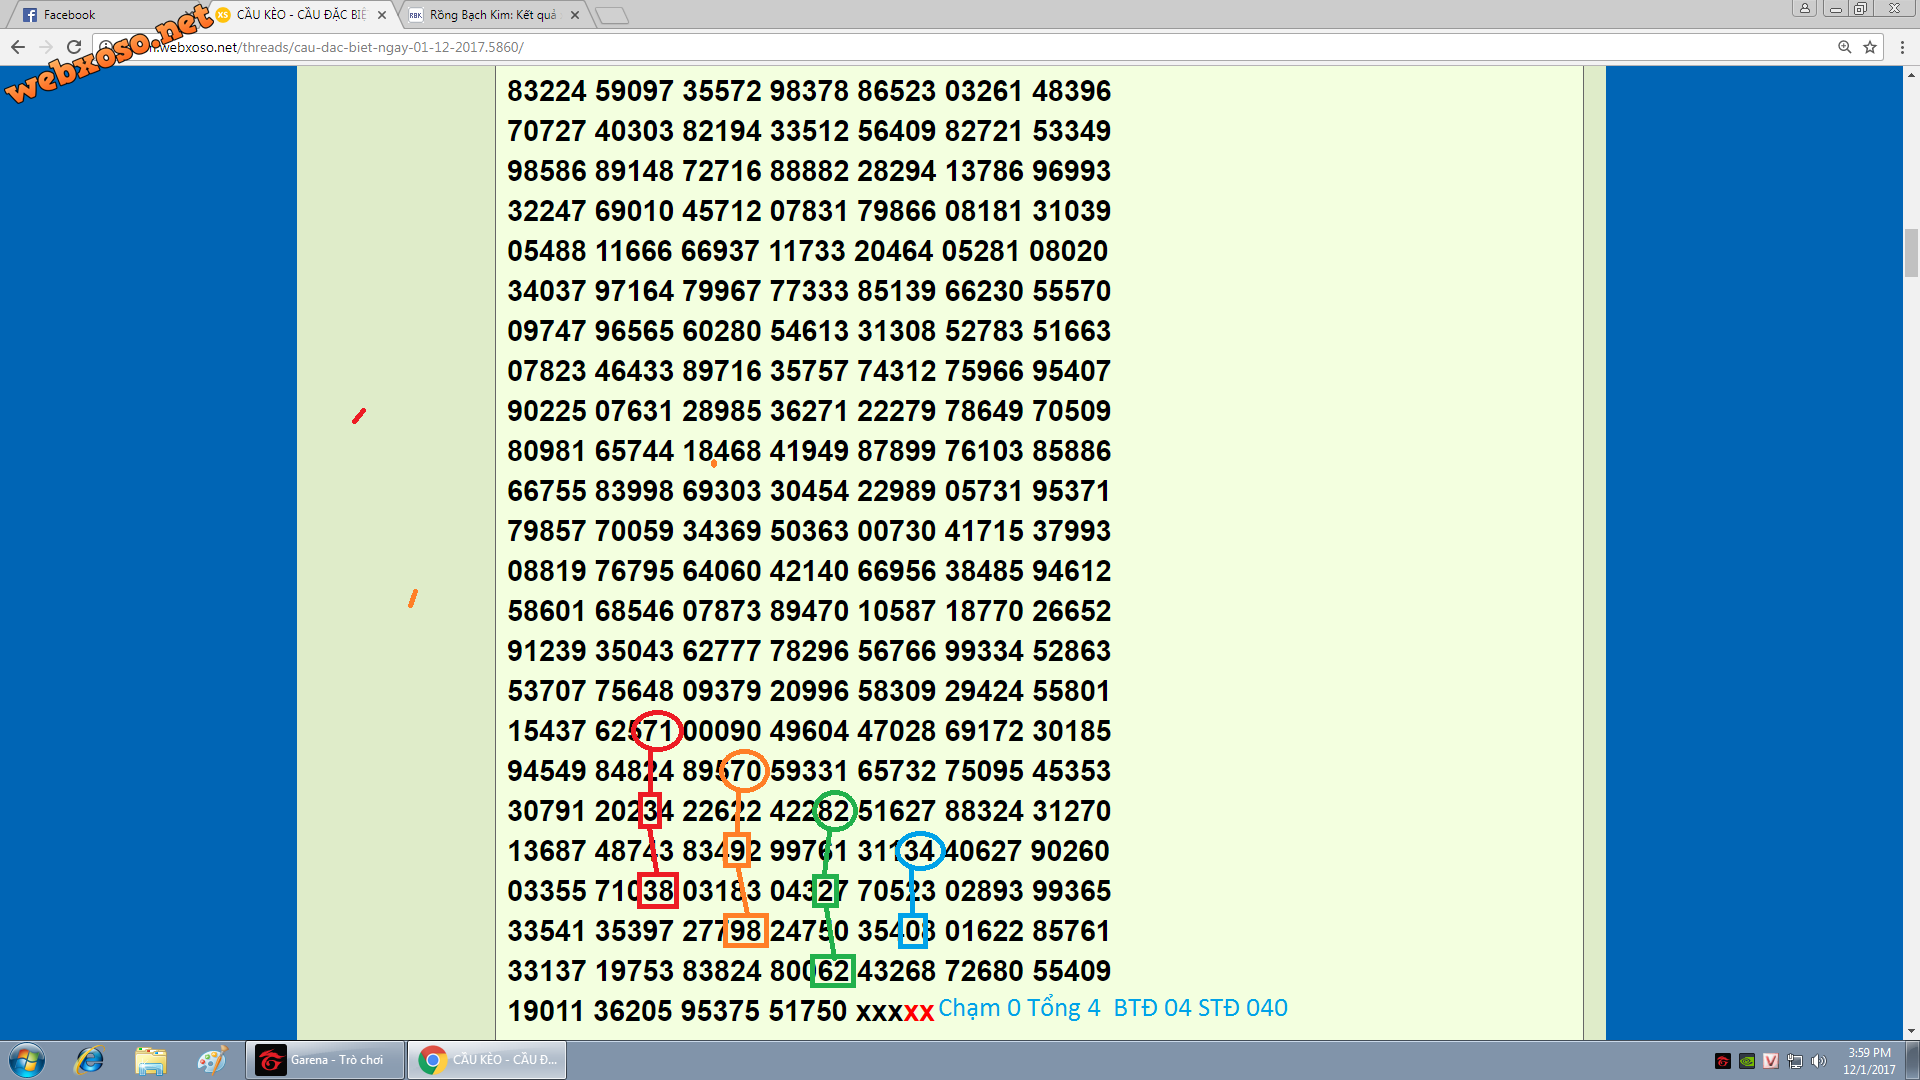1920x1080 pixels.
Task: Click the browser back arrow
Action: click(18, 47)
